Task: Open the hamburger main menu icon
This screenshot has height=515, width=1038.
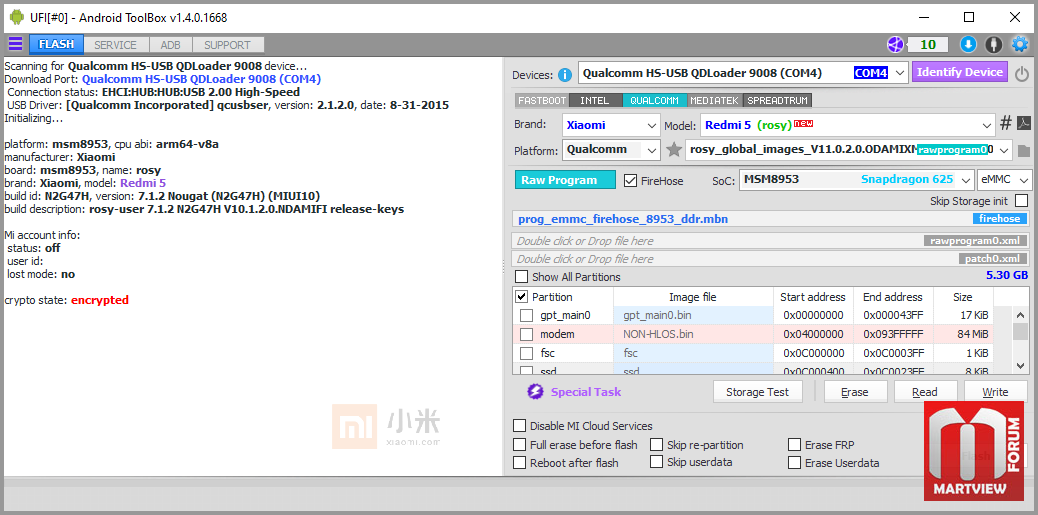Action: [15, 44]
